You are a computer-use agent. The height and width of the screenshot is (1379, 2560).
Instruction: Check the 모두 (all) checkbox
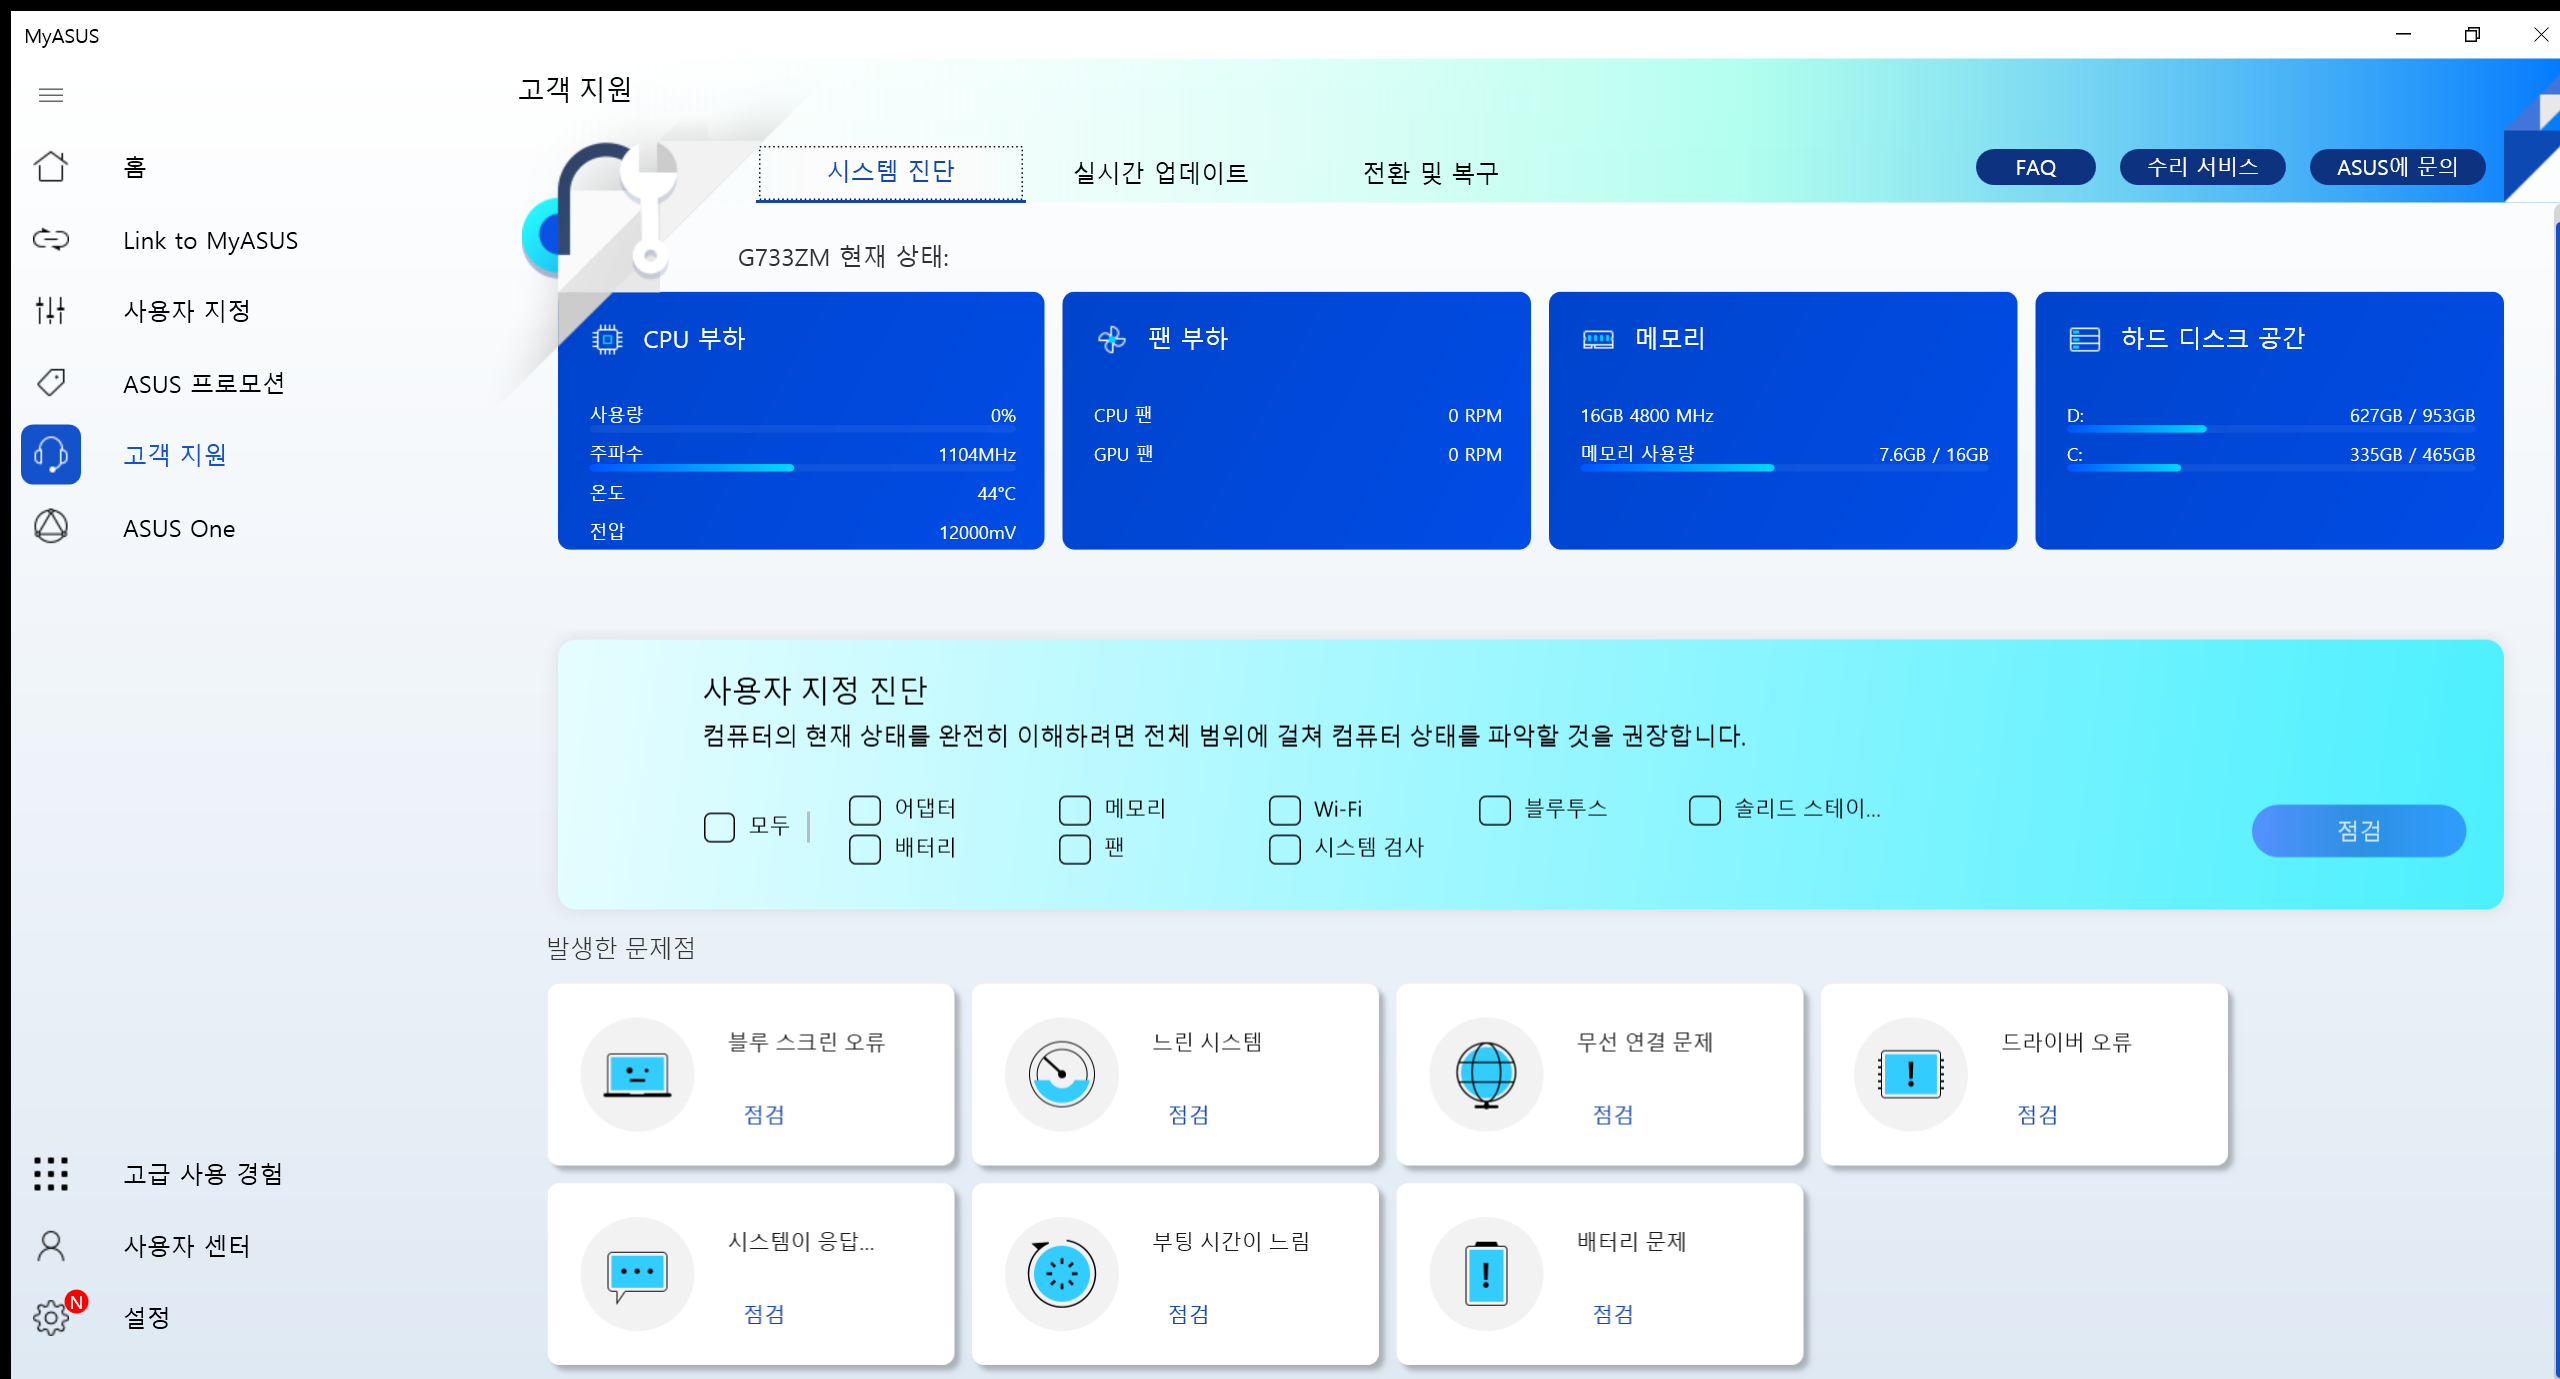(719, 827)
